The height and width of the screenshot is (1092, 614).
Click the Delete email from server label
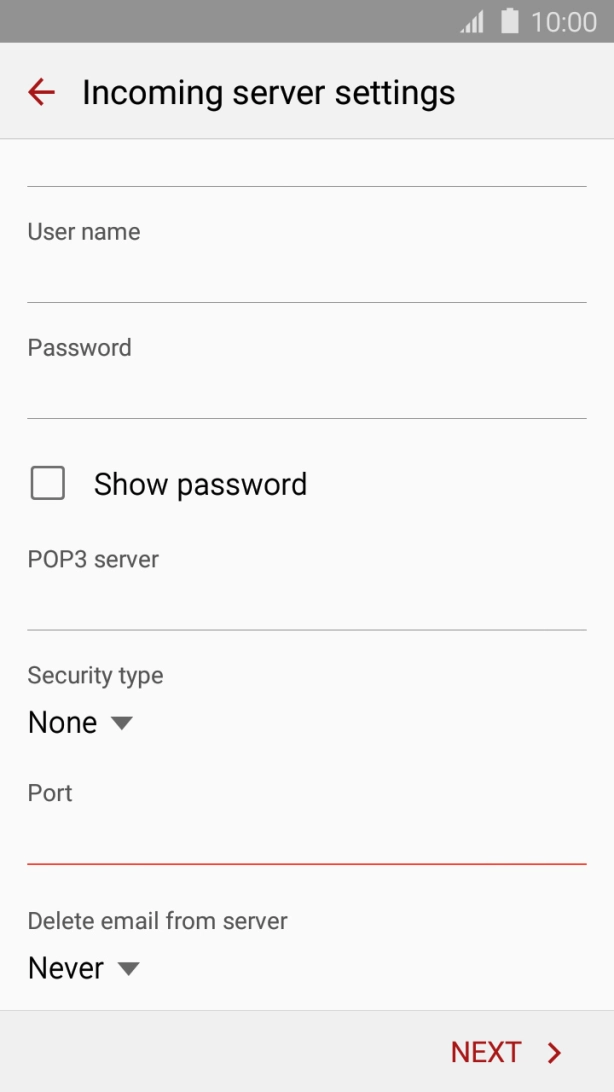coord(156,921)
